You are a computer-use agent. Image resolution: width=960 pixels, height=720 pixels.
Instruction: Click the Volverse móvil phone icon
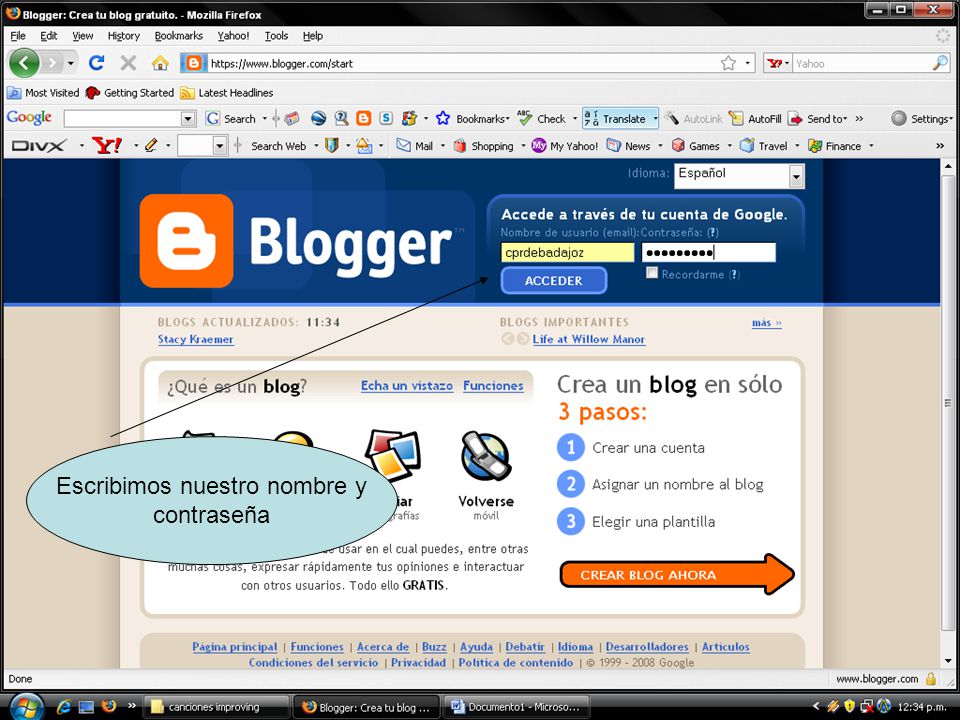[x=486, y=456]
